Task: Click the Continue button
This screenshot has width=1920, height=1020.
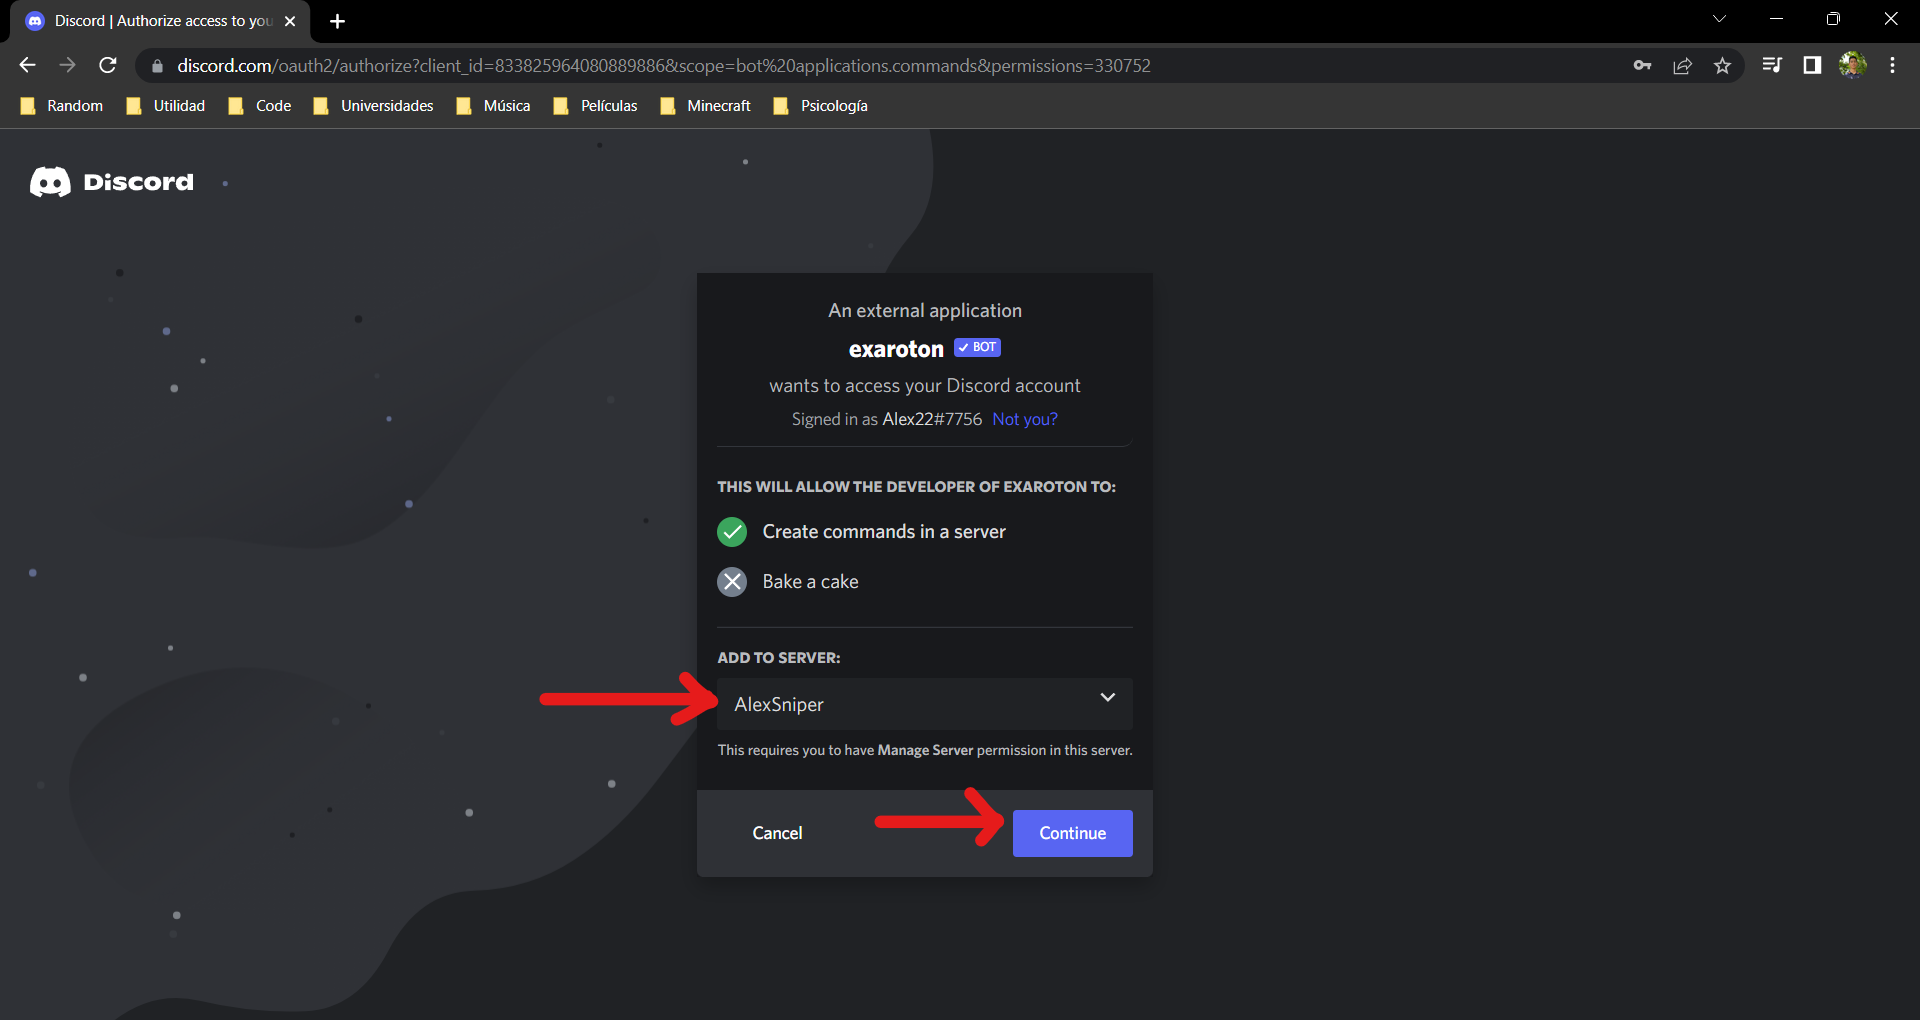Action: click(x=1072, y=833)
